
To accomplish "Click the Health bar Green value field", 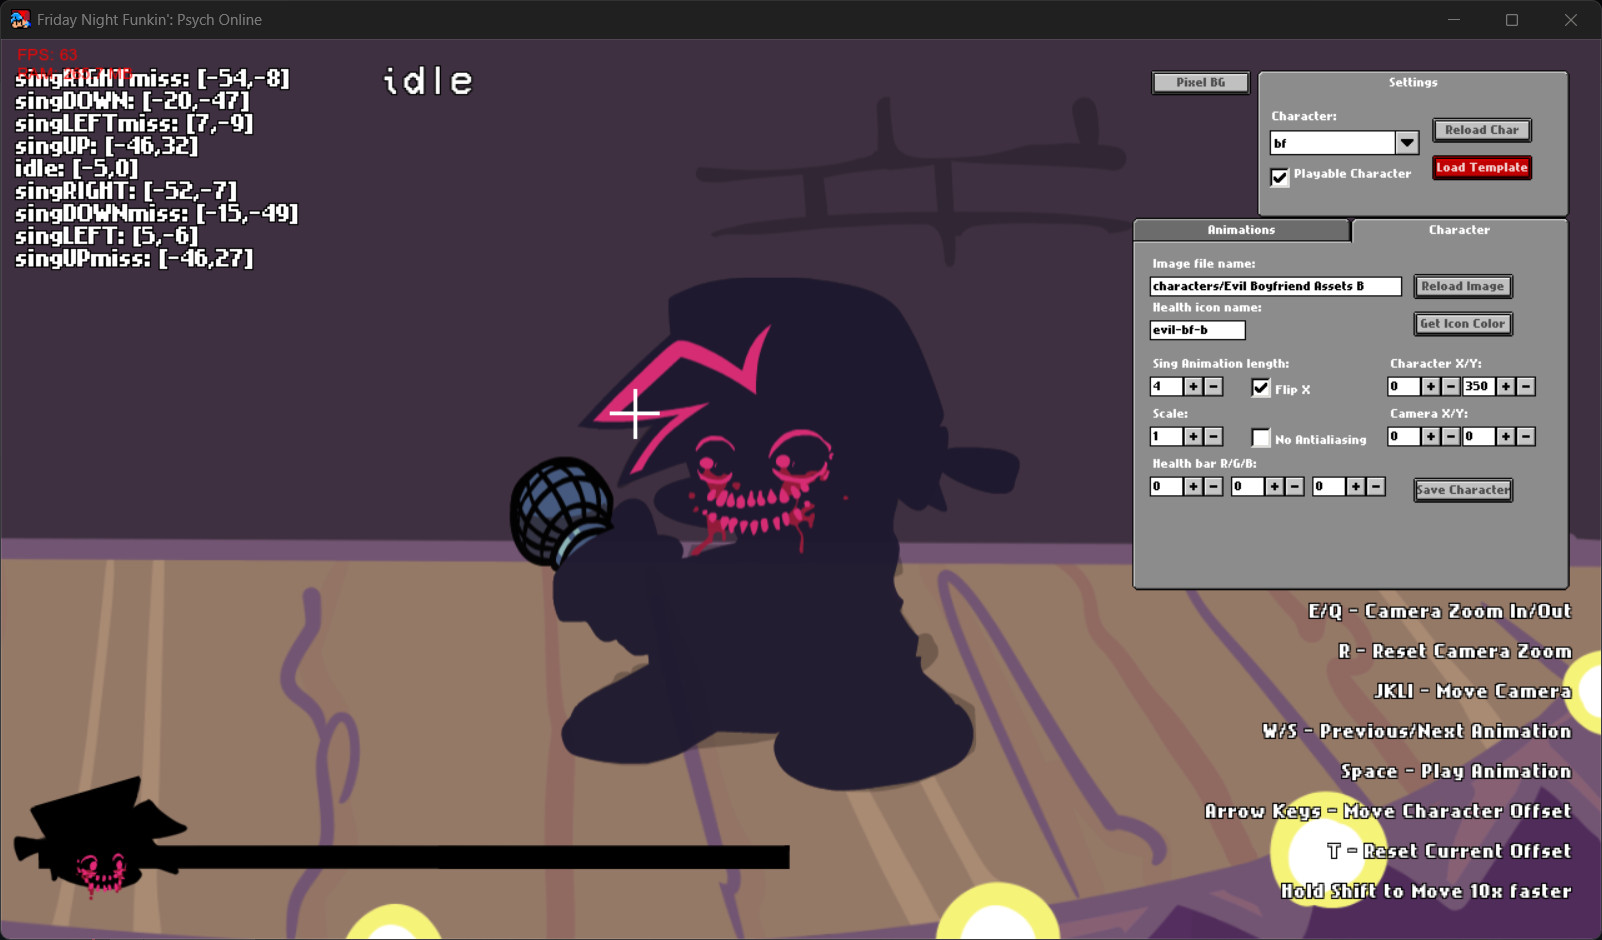I will pos(1247,486).
